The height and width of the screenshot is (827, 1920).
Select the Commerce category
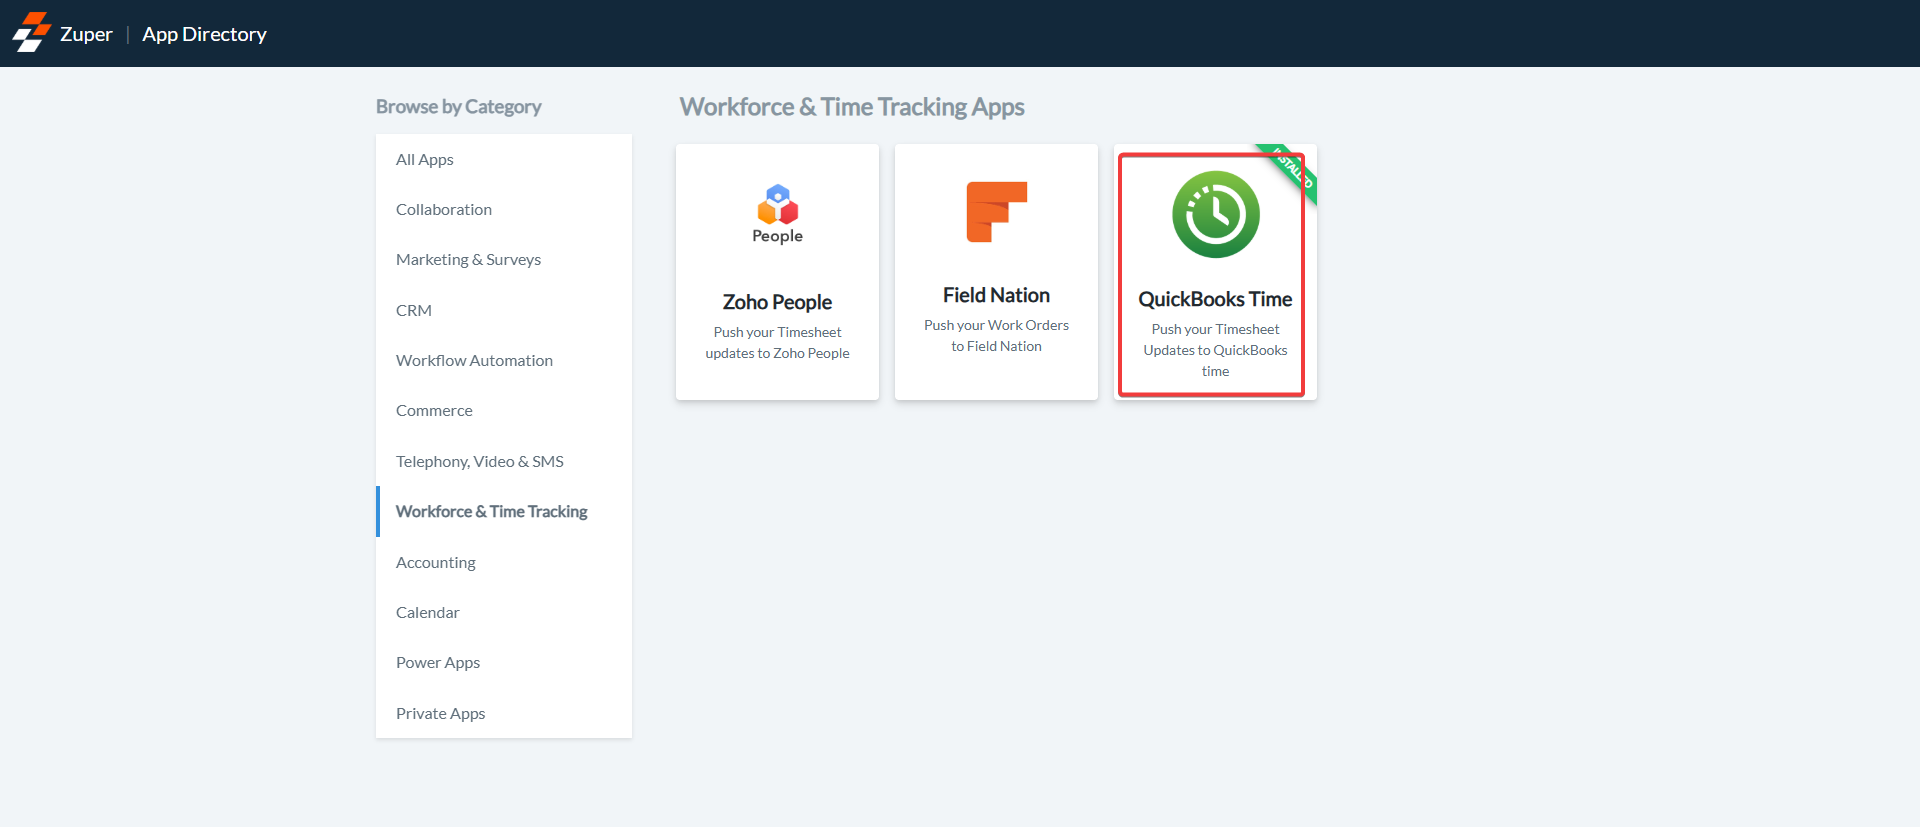[x=504, y=411]
